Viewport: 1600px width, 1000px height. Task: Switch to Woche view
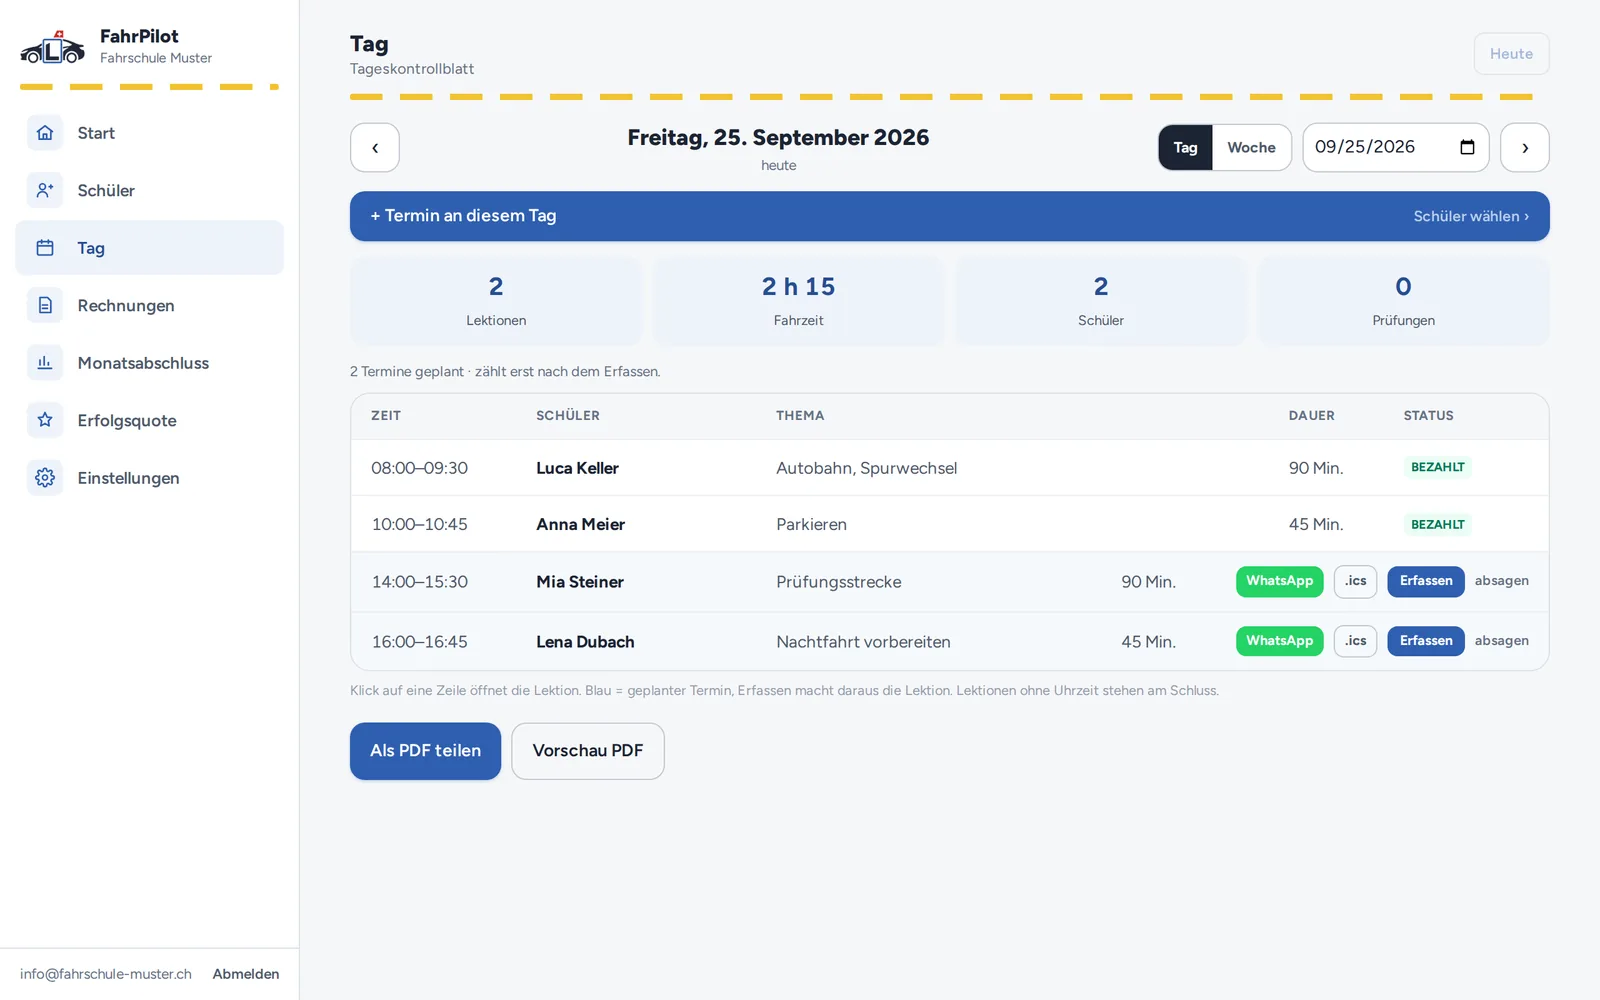click(x=1251, y=148)
